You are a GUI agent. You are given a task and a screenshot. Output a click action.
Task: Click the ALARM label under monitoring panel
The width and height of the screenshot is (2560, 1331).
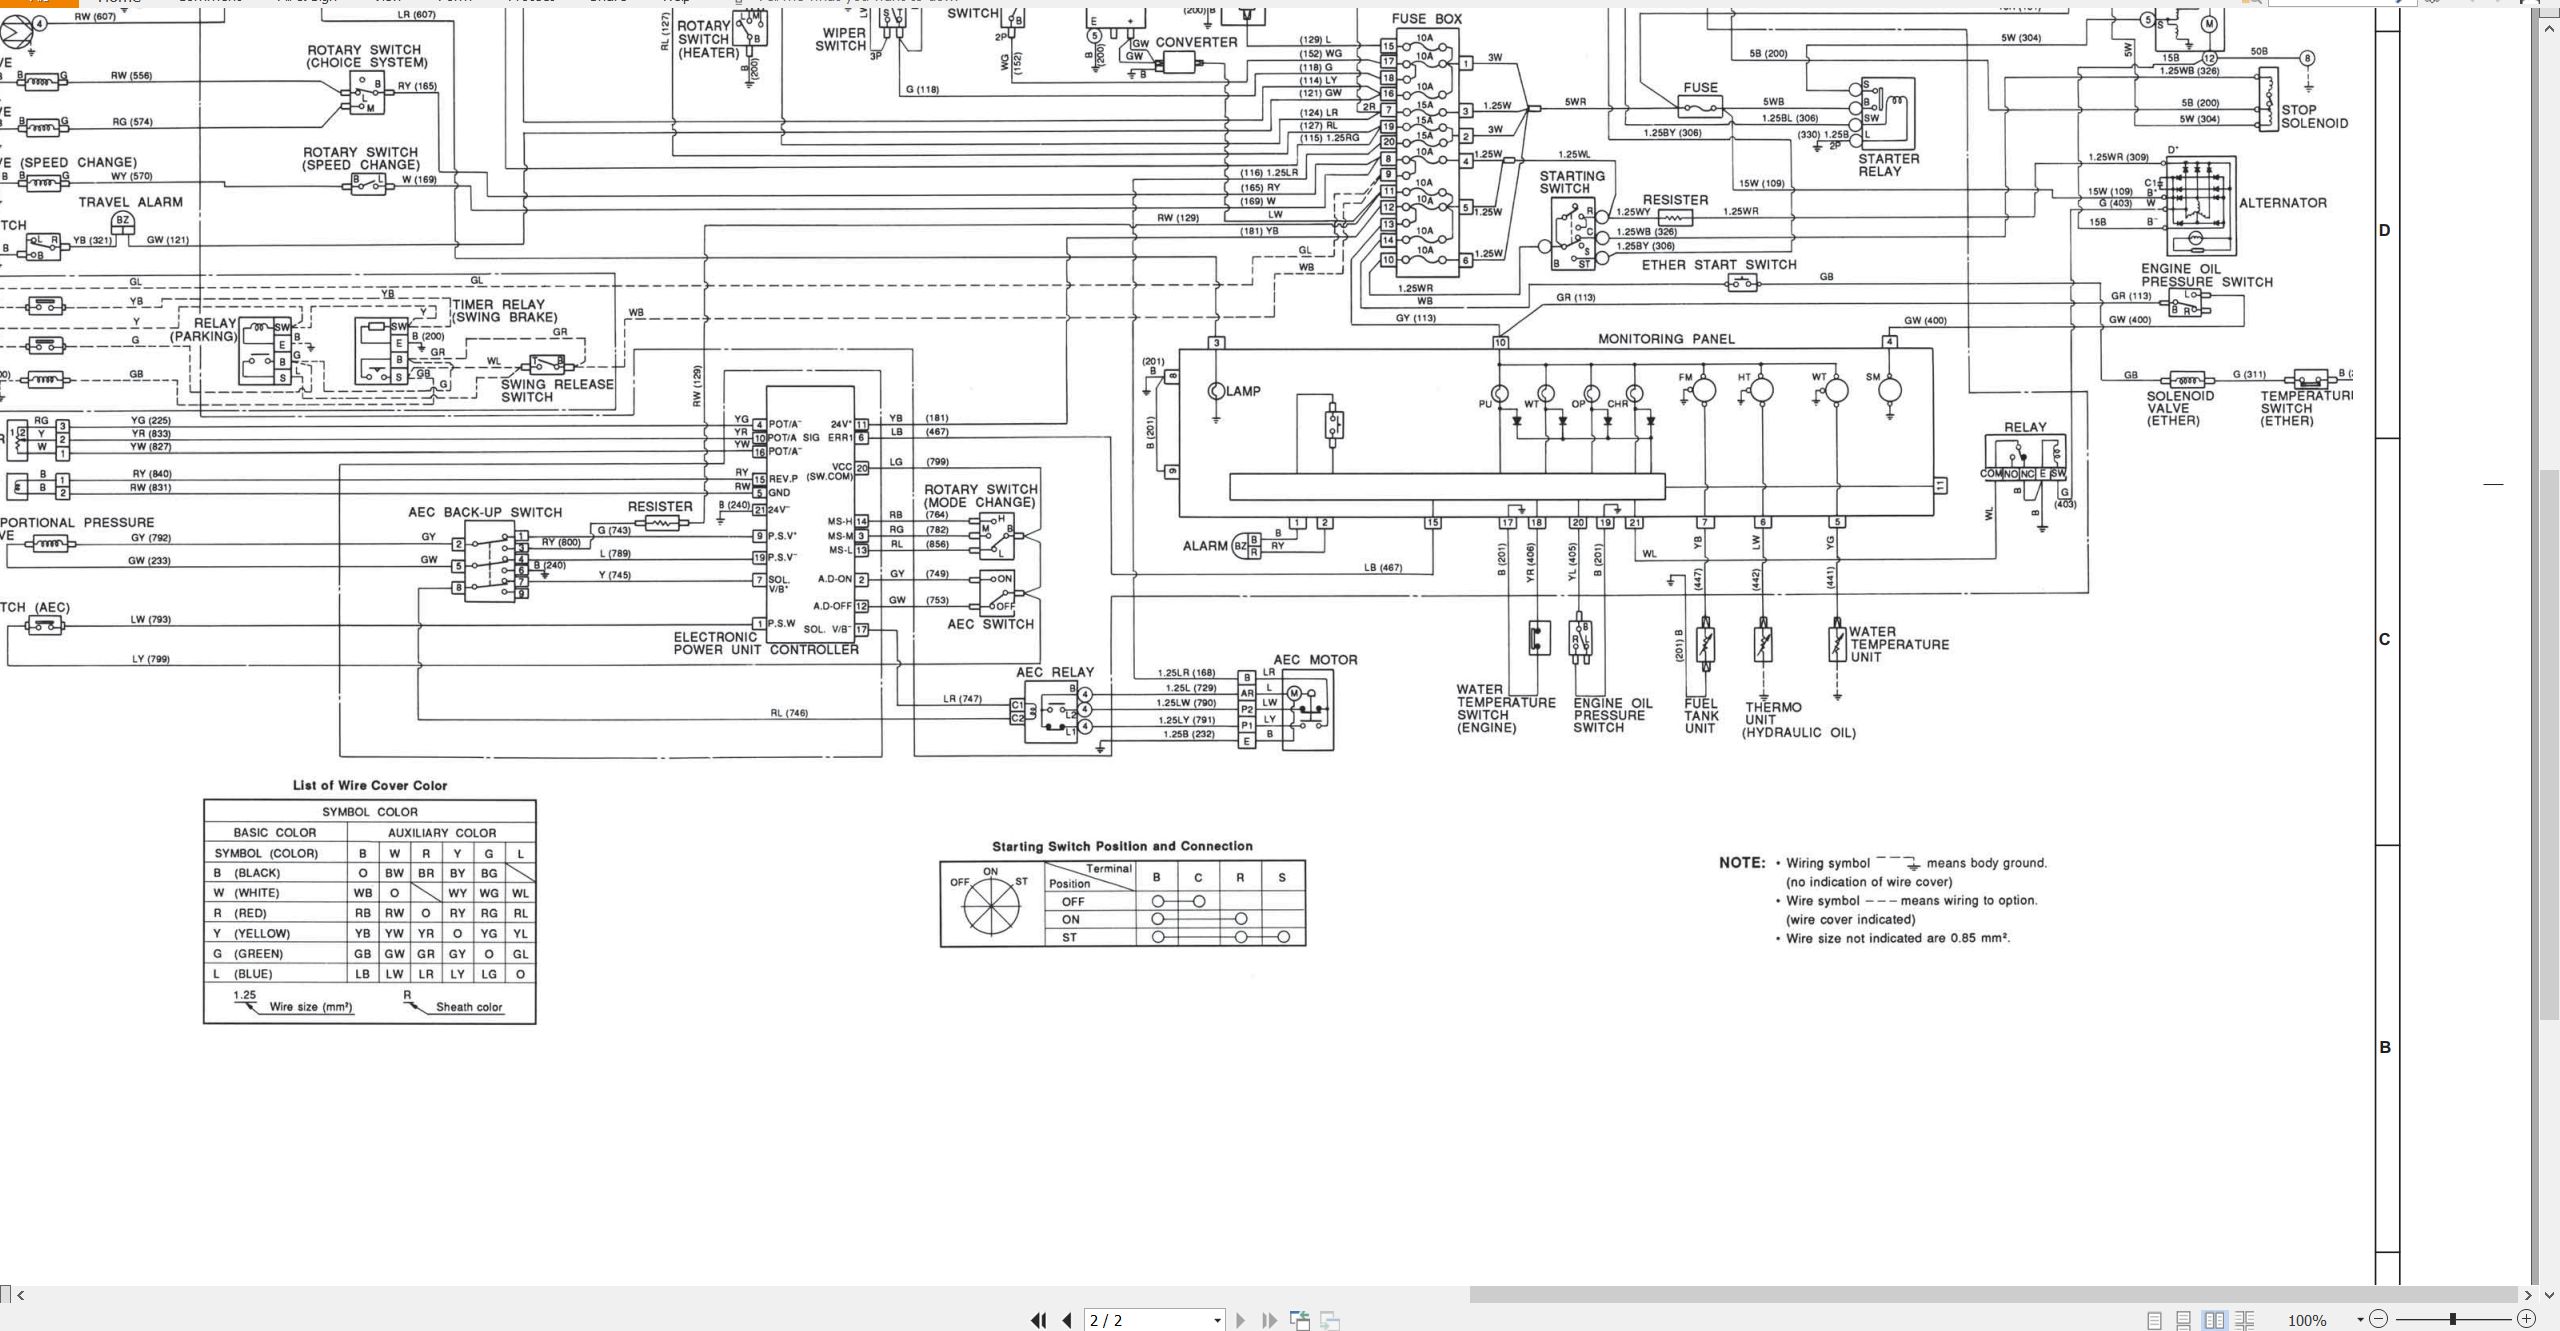(x=1204, y=546)
